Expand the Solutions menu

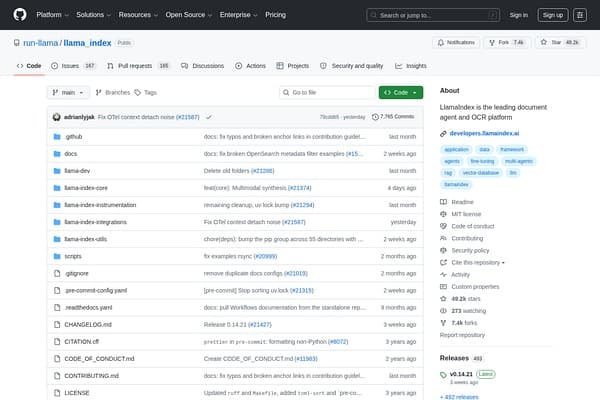[x=93, y=15]
